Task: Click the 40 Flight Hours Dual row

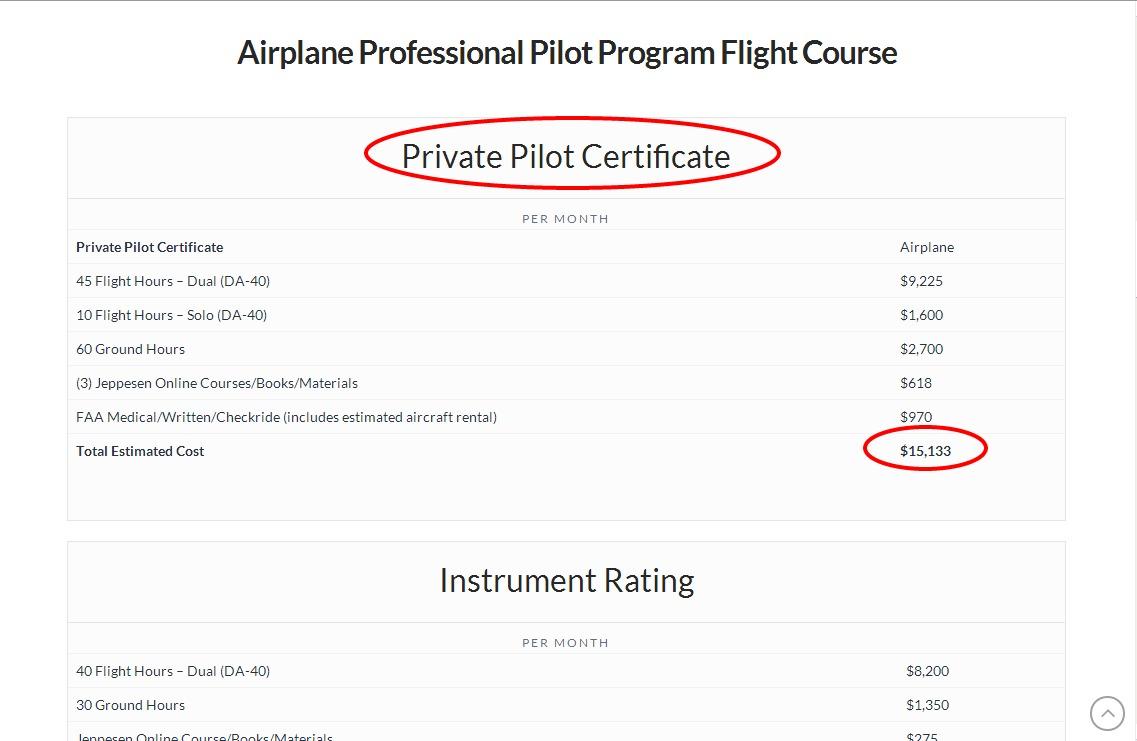Action: coord(173,671)
